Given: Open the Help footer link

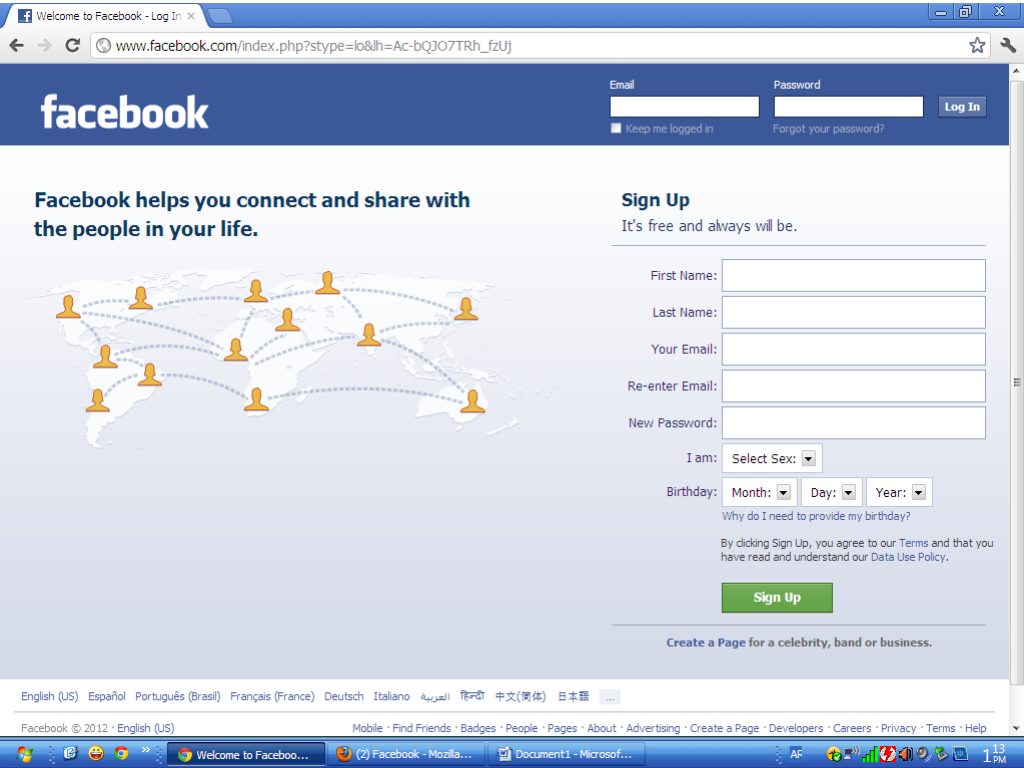Looking at the screenshot, I should point(976,728).
